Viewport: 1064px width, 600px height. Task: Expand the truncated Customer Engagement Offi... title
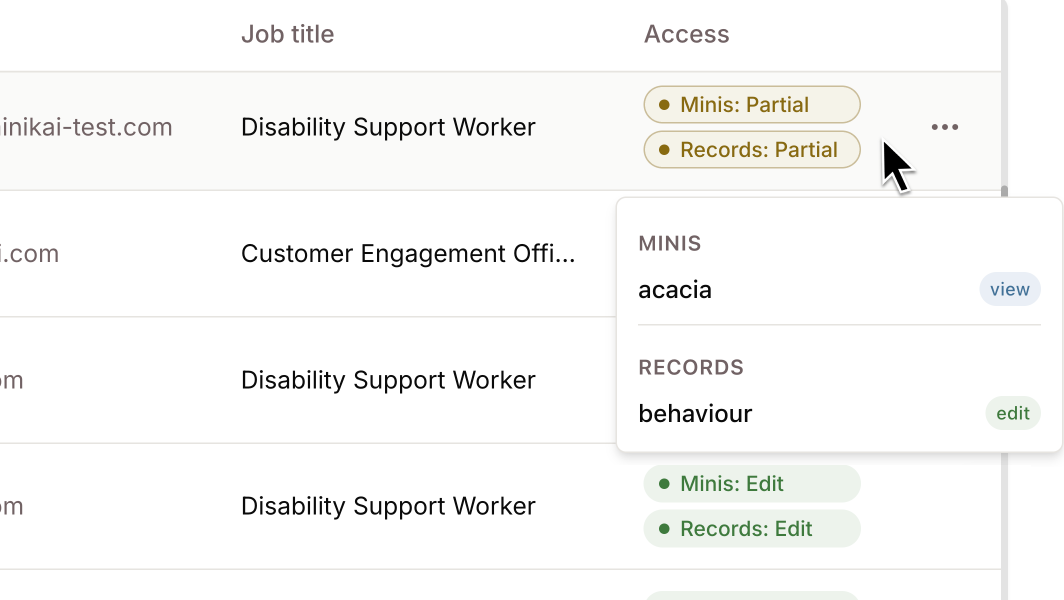coord(408,254)
